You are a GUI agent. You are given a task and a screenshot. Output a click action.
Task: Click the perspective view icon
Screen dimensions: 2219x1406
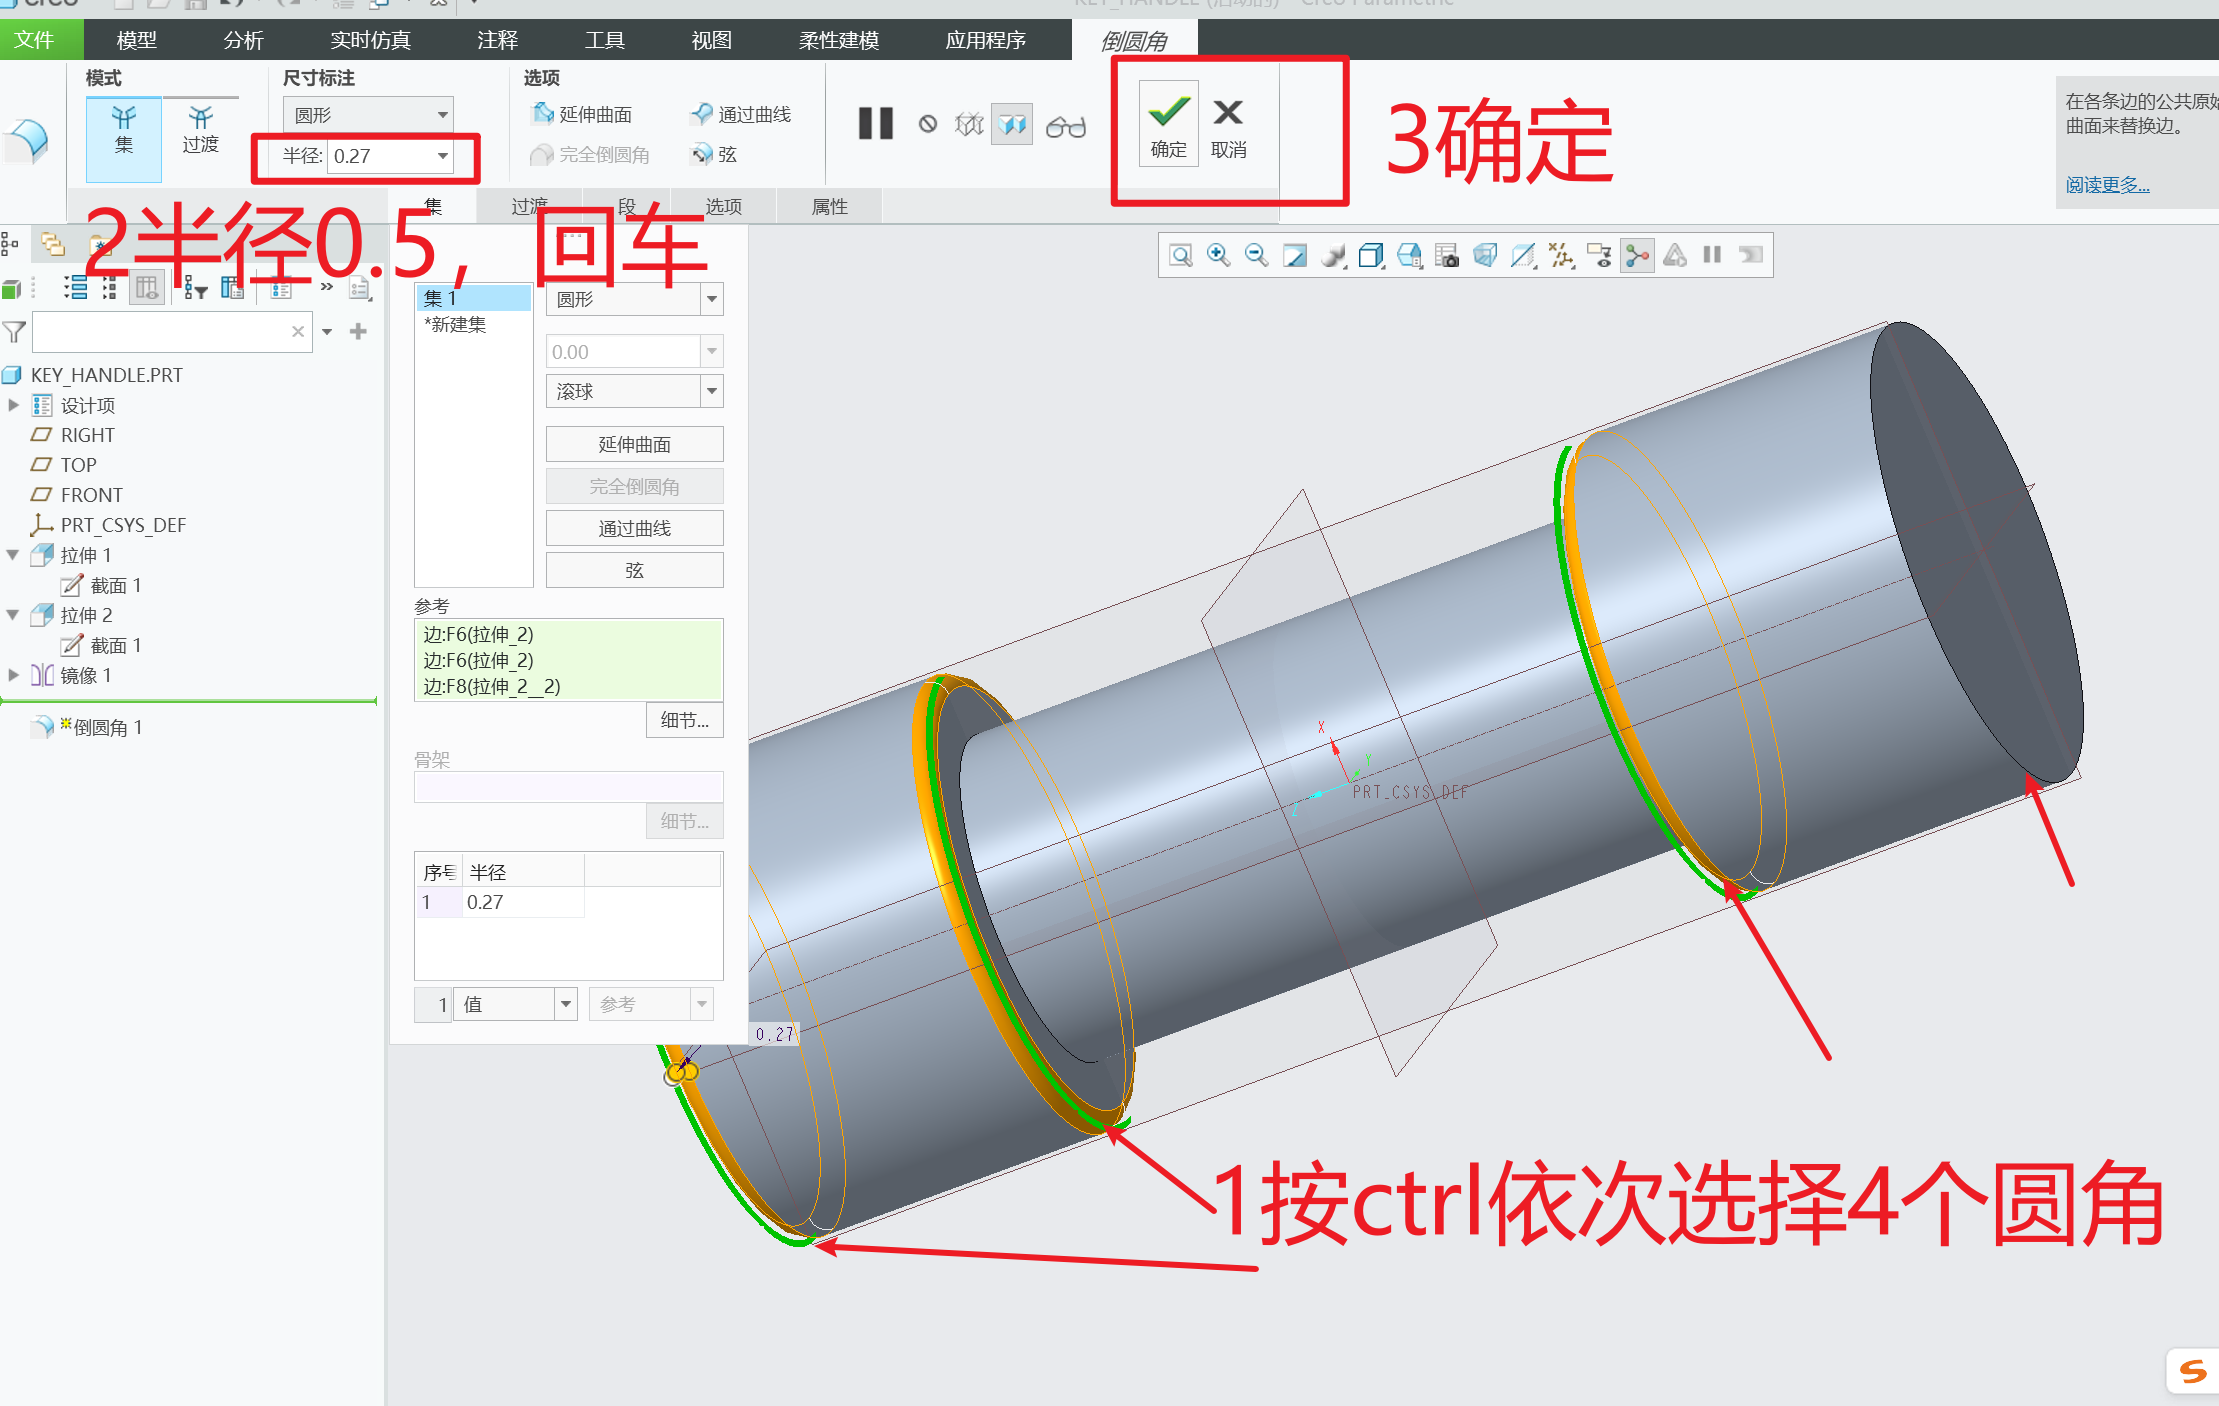point(1485,255)
